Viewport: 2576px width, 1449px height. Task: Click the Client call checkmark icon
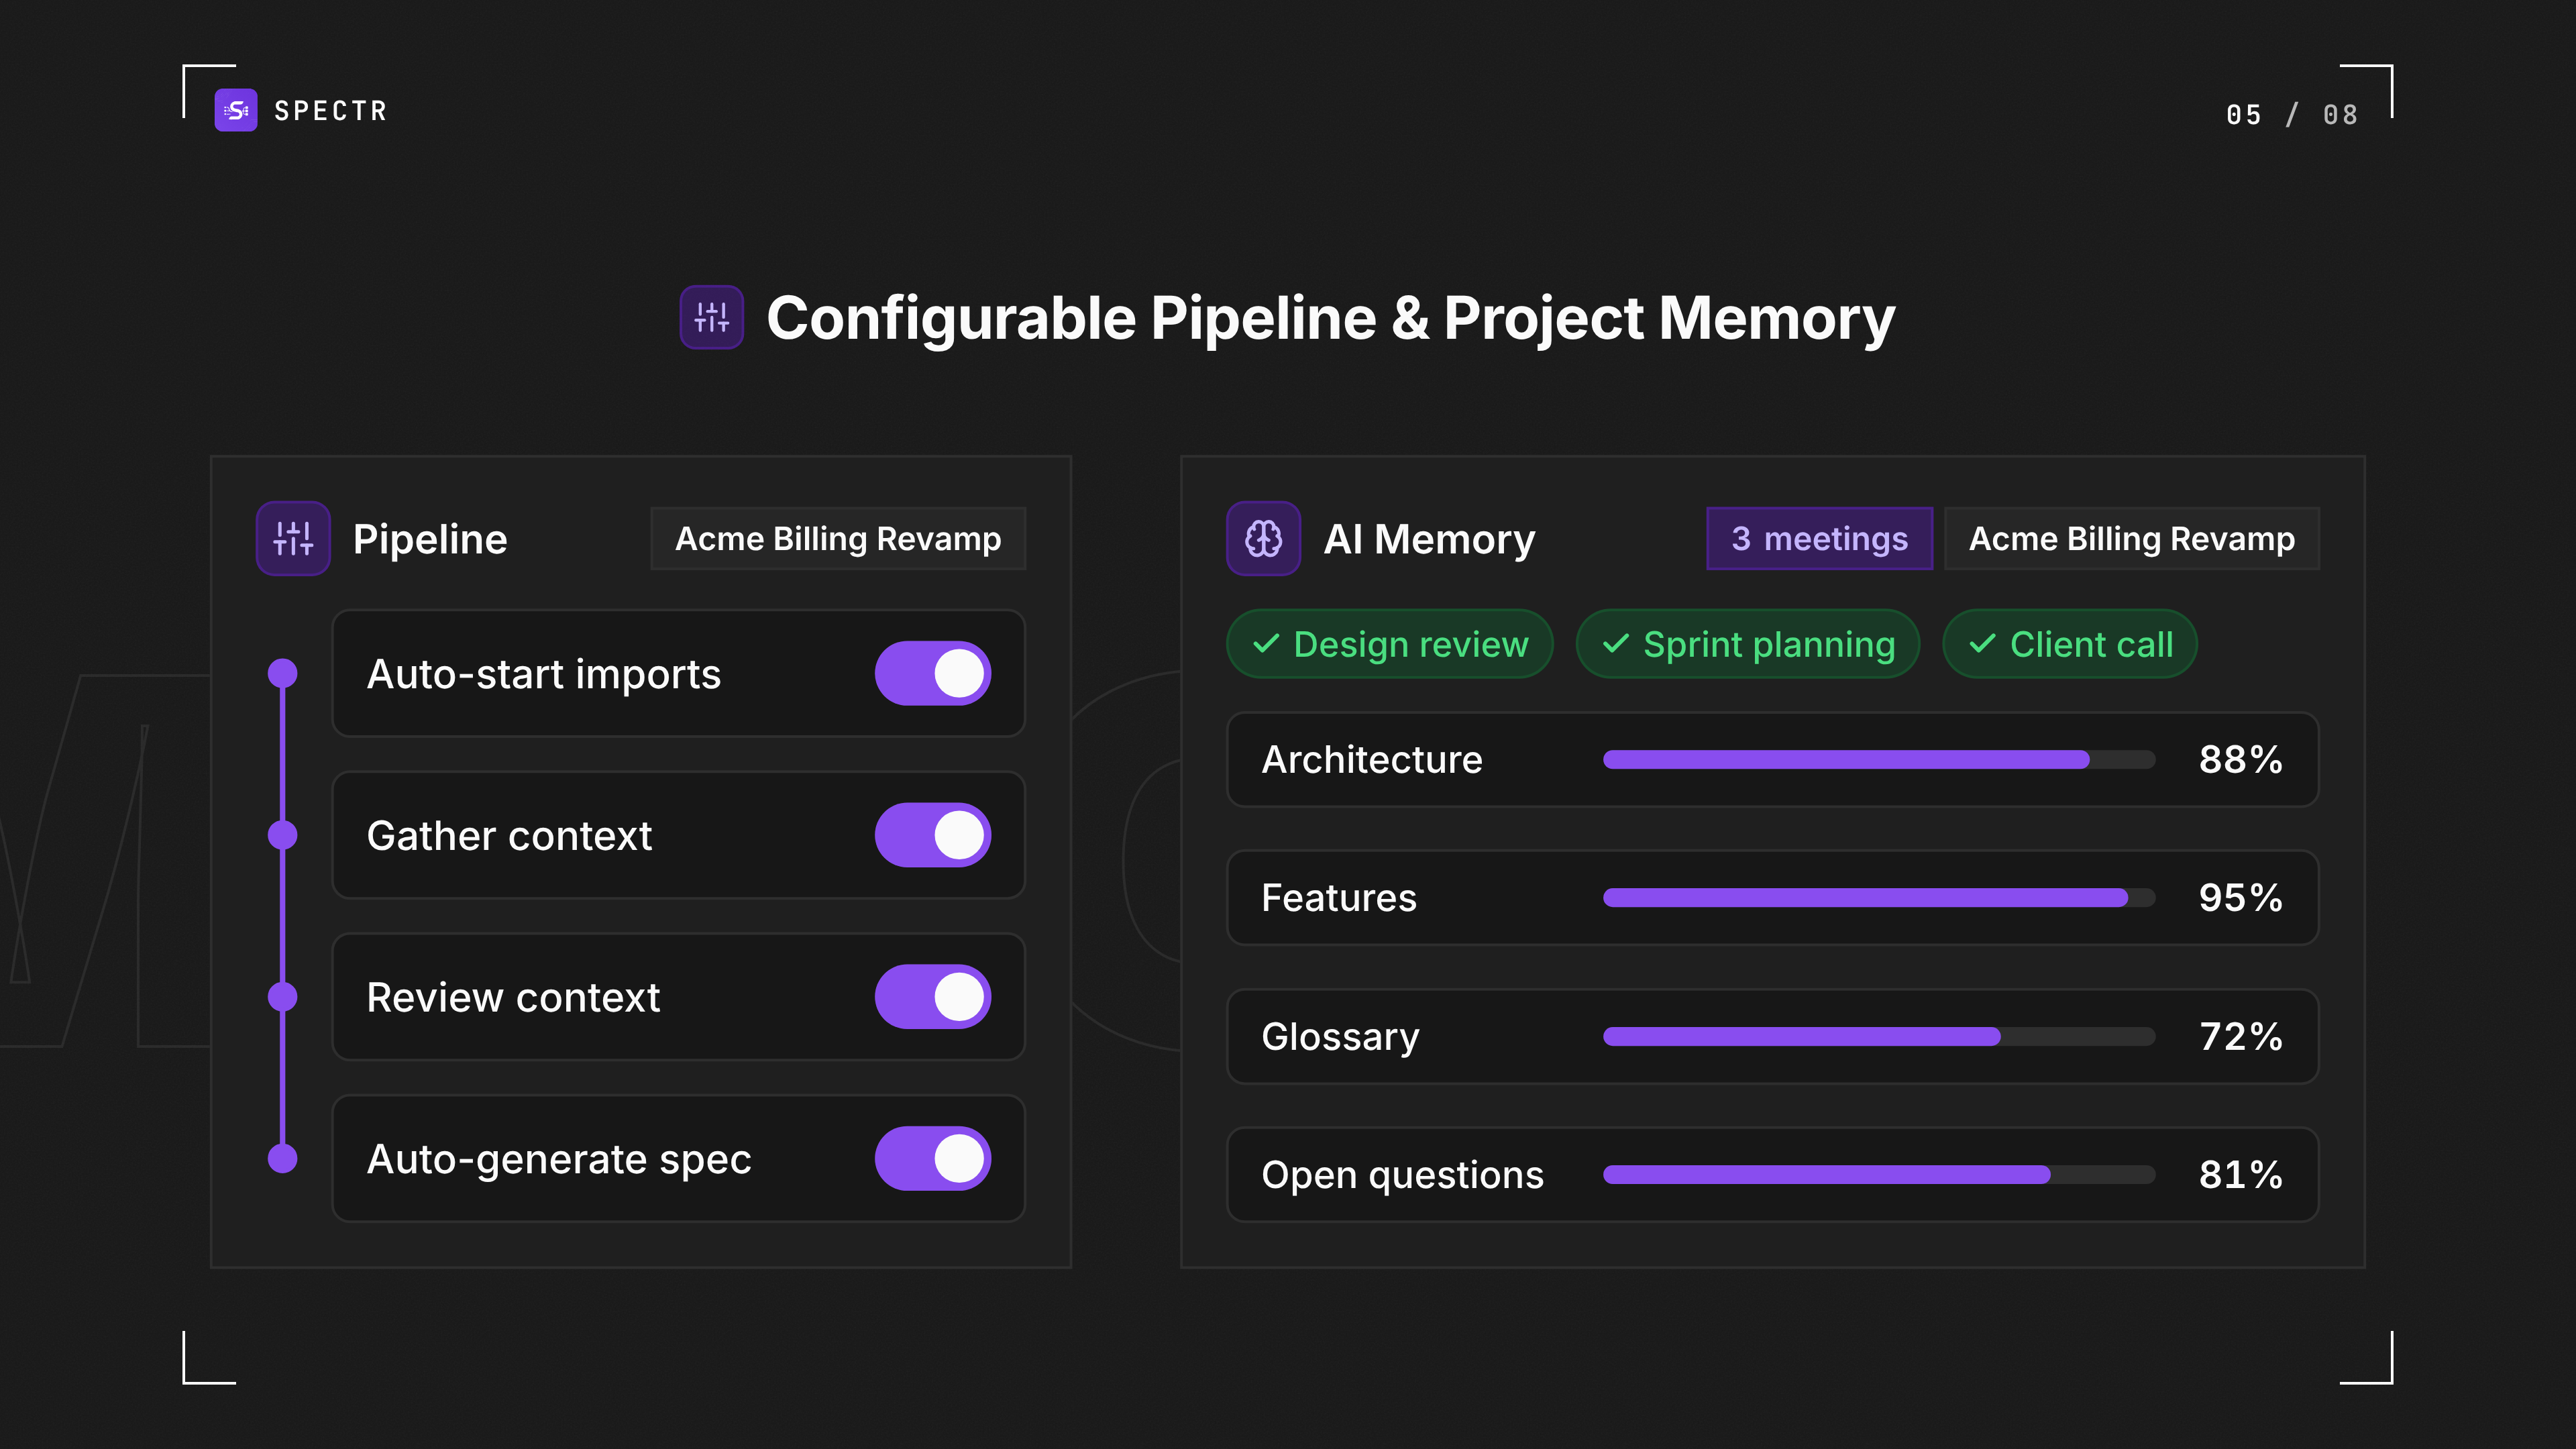[x=1982, y=644]
